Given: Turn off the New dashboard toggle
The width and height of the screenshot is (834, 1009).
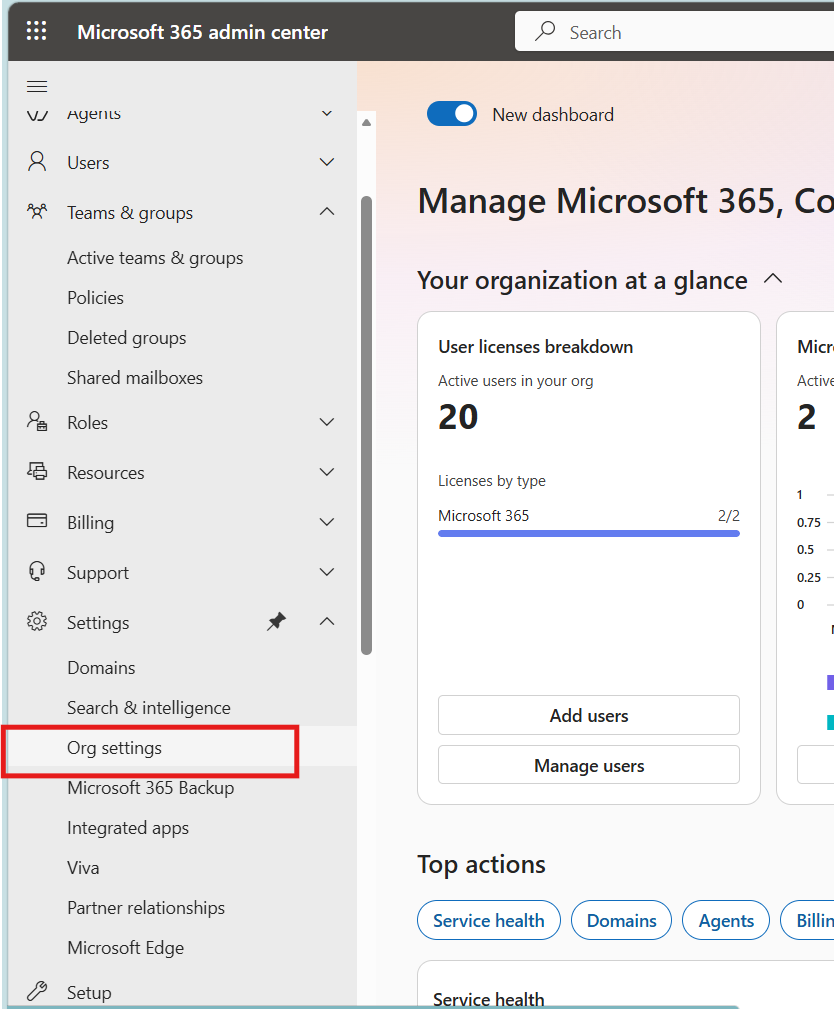Looking at the screenshot, I should tap(452, 114).
